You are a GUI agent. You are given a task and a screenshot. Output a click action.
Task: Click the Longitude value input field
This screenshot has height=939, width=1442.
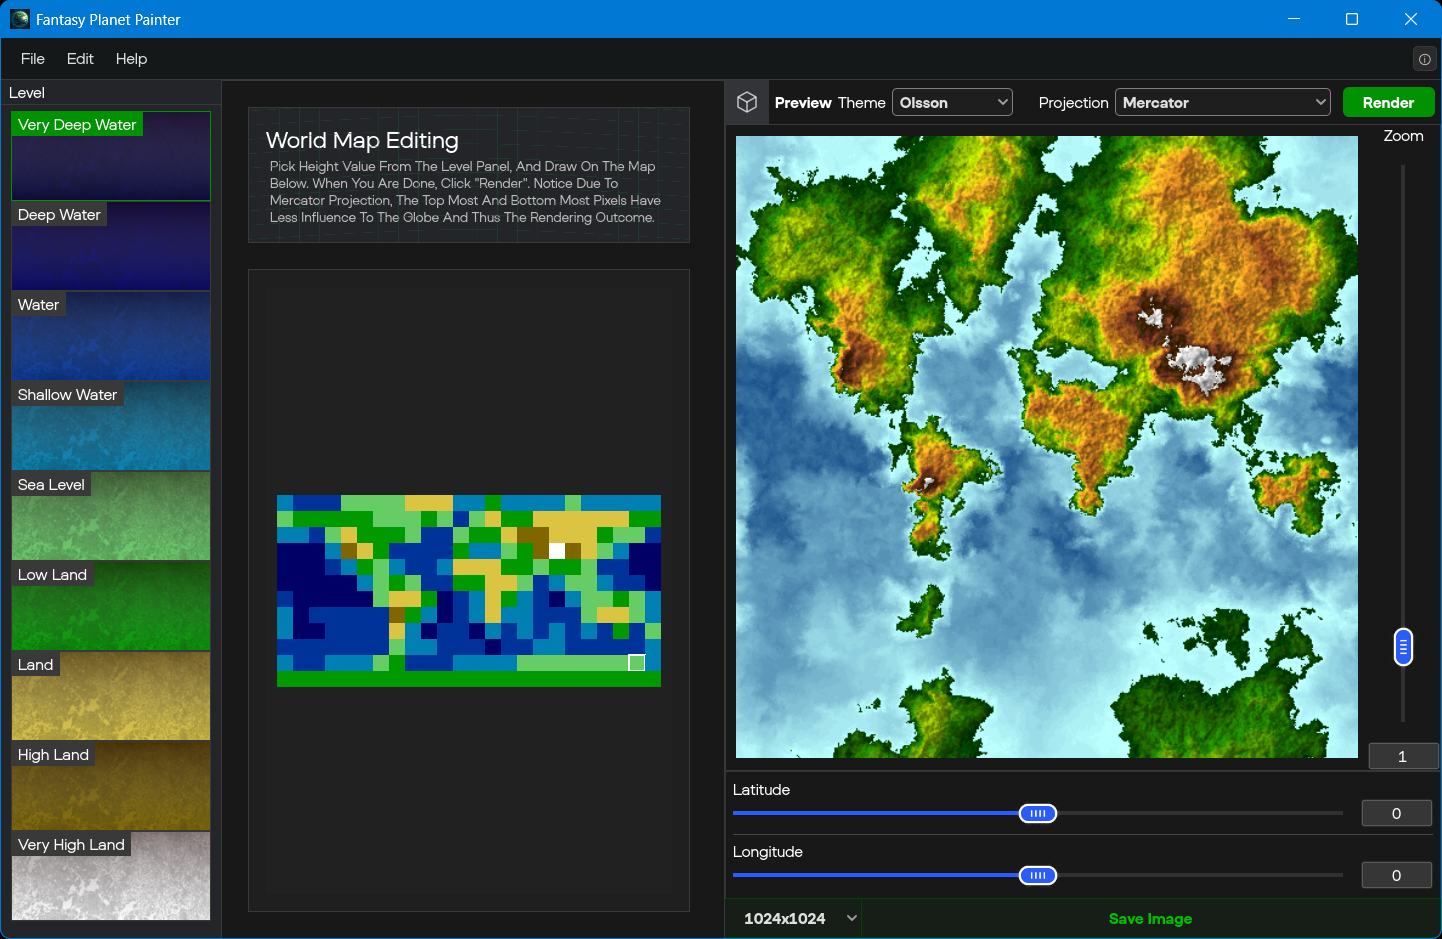click(x=1396, y=875)
